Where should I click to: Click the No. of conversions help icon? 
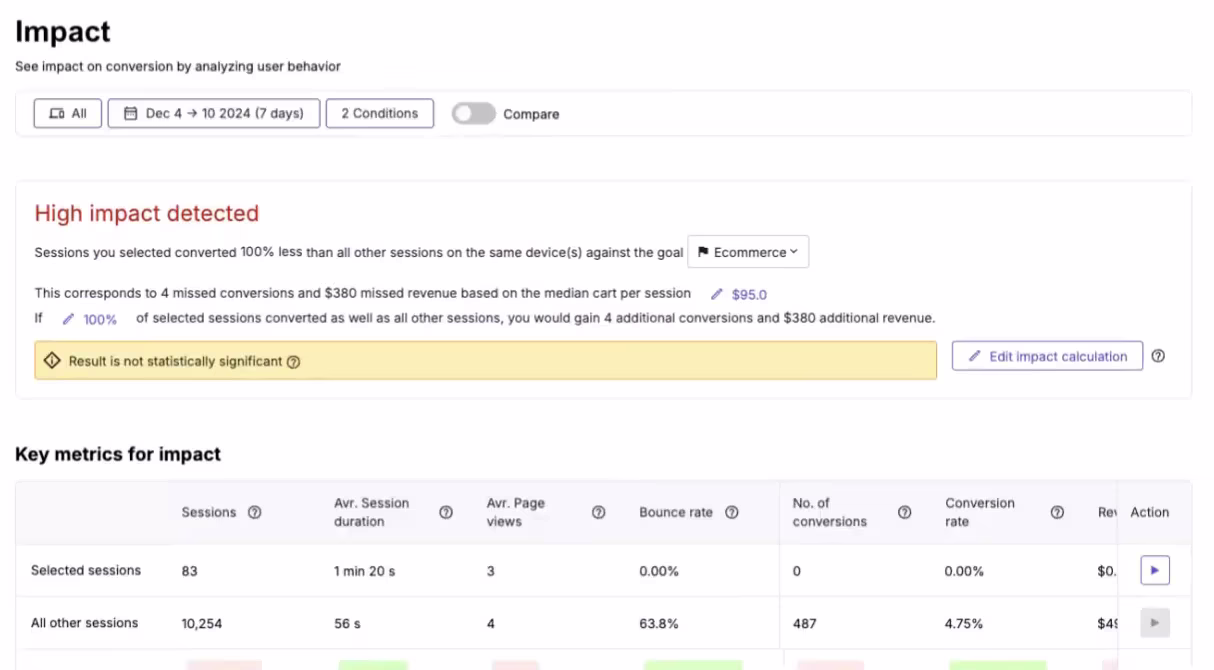(904, 512)
